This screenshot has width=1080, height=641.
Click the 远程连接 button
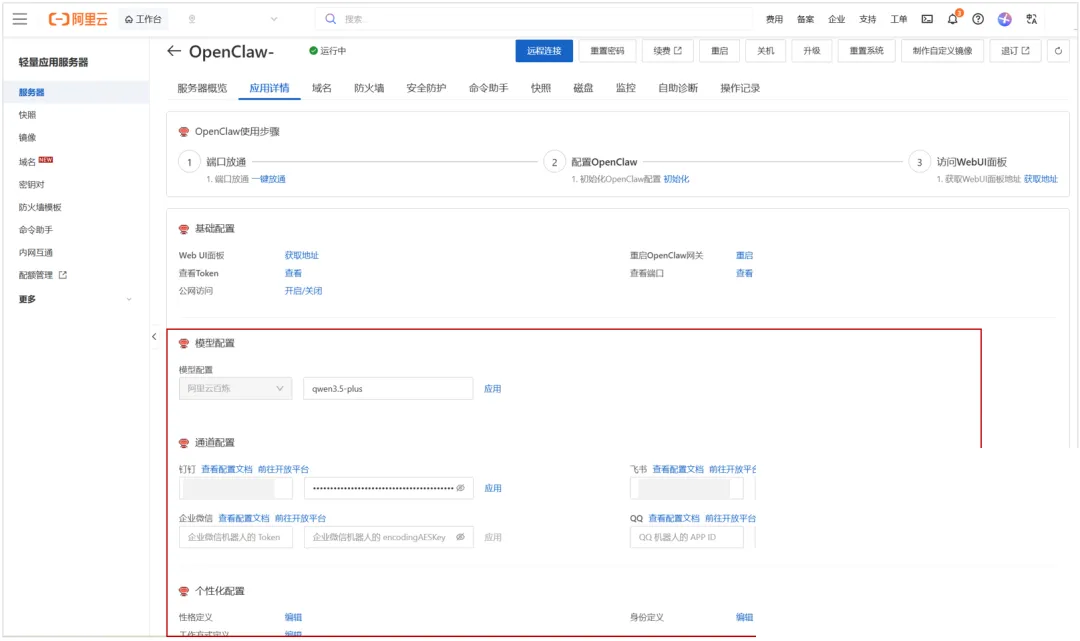pos(544,51)
